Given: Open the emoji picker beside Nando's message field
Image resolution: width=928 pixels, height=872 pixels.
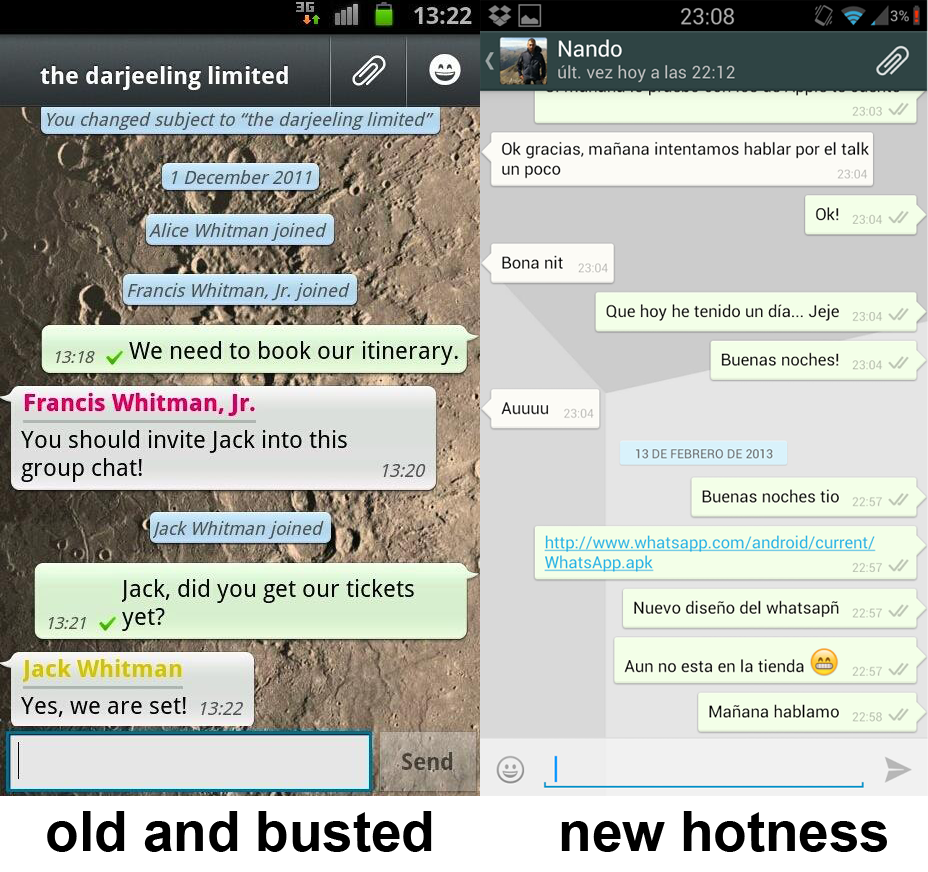Looking at the screenshot, I should tap(510, 769).
